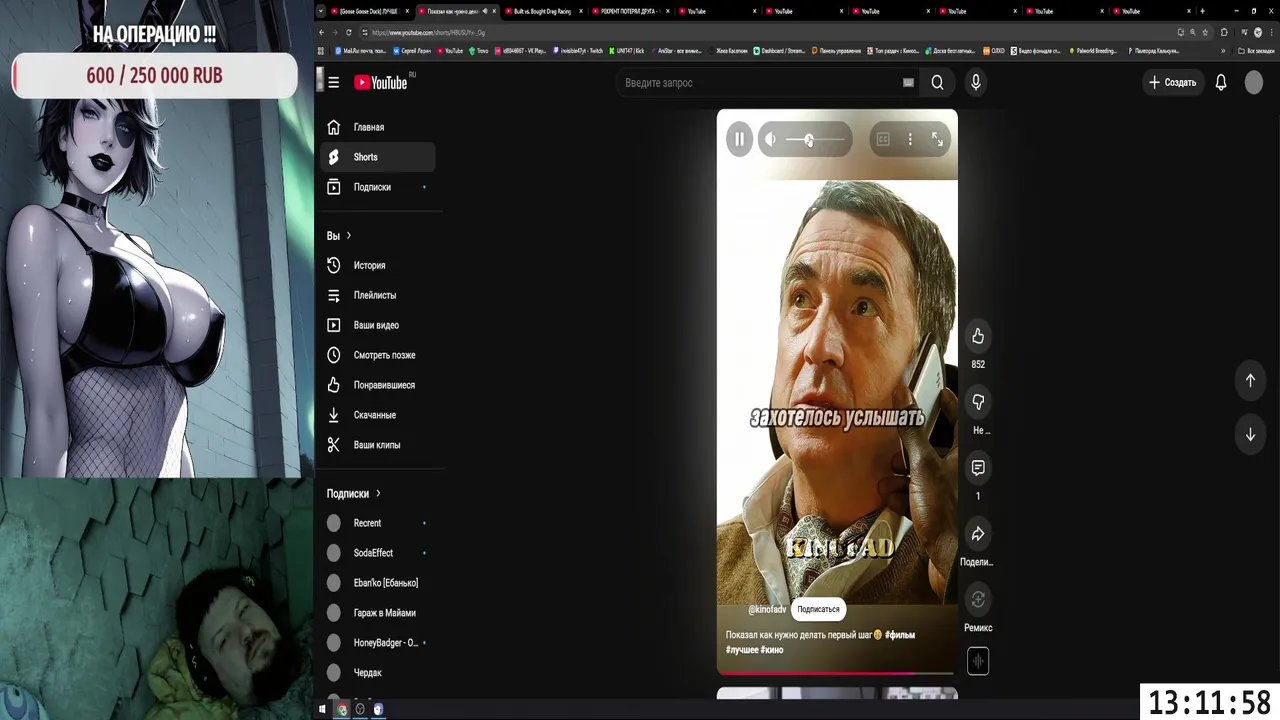
Task: Click the OBS Studio taskbar icon
Action: 360,709
